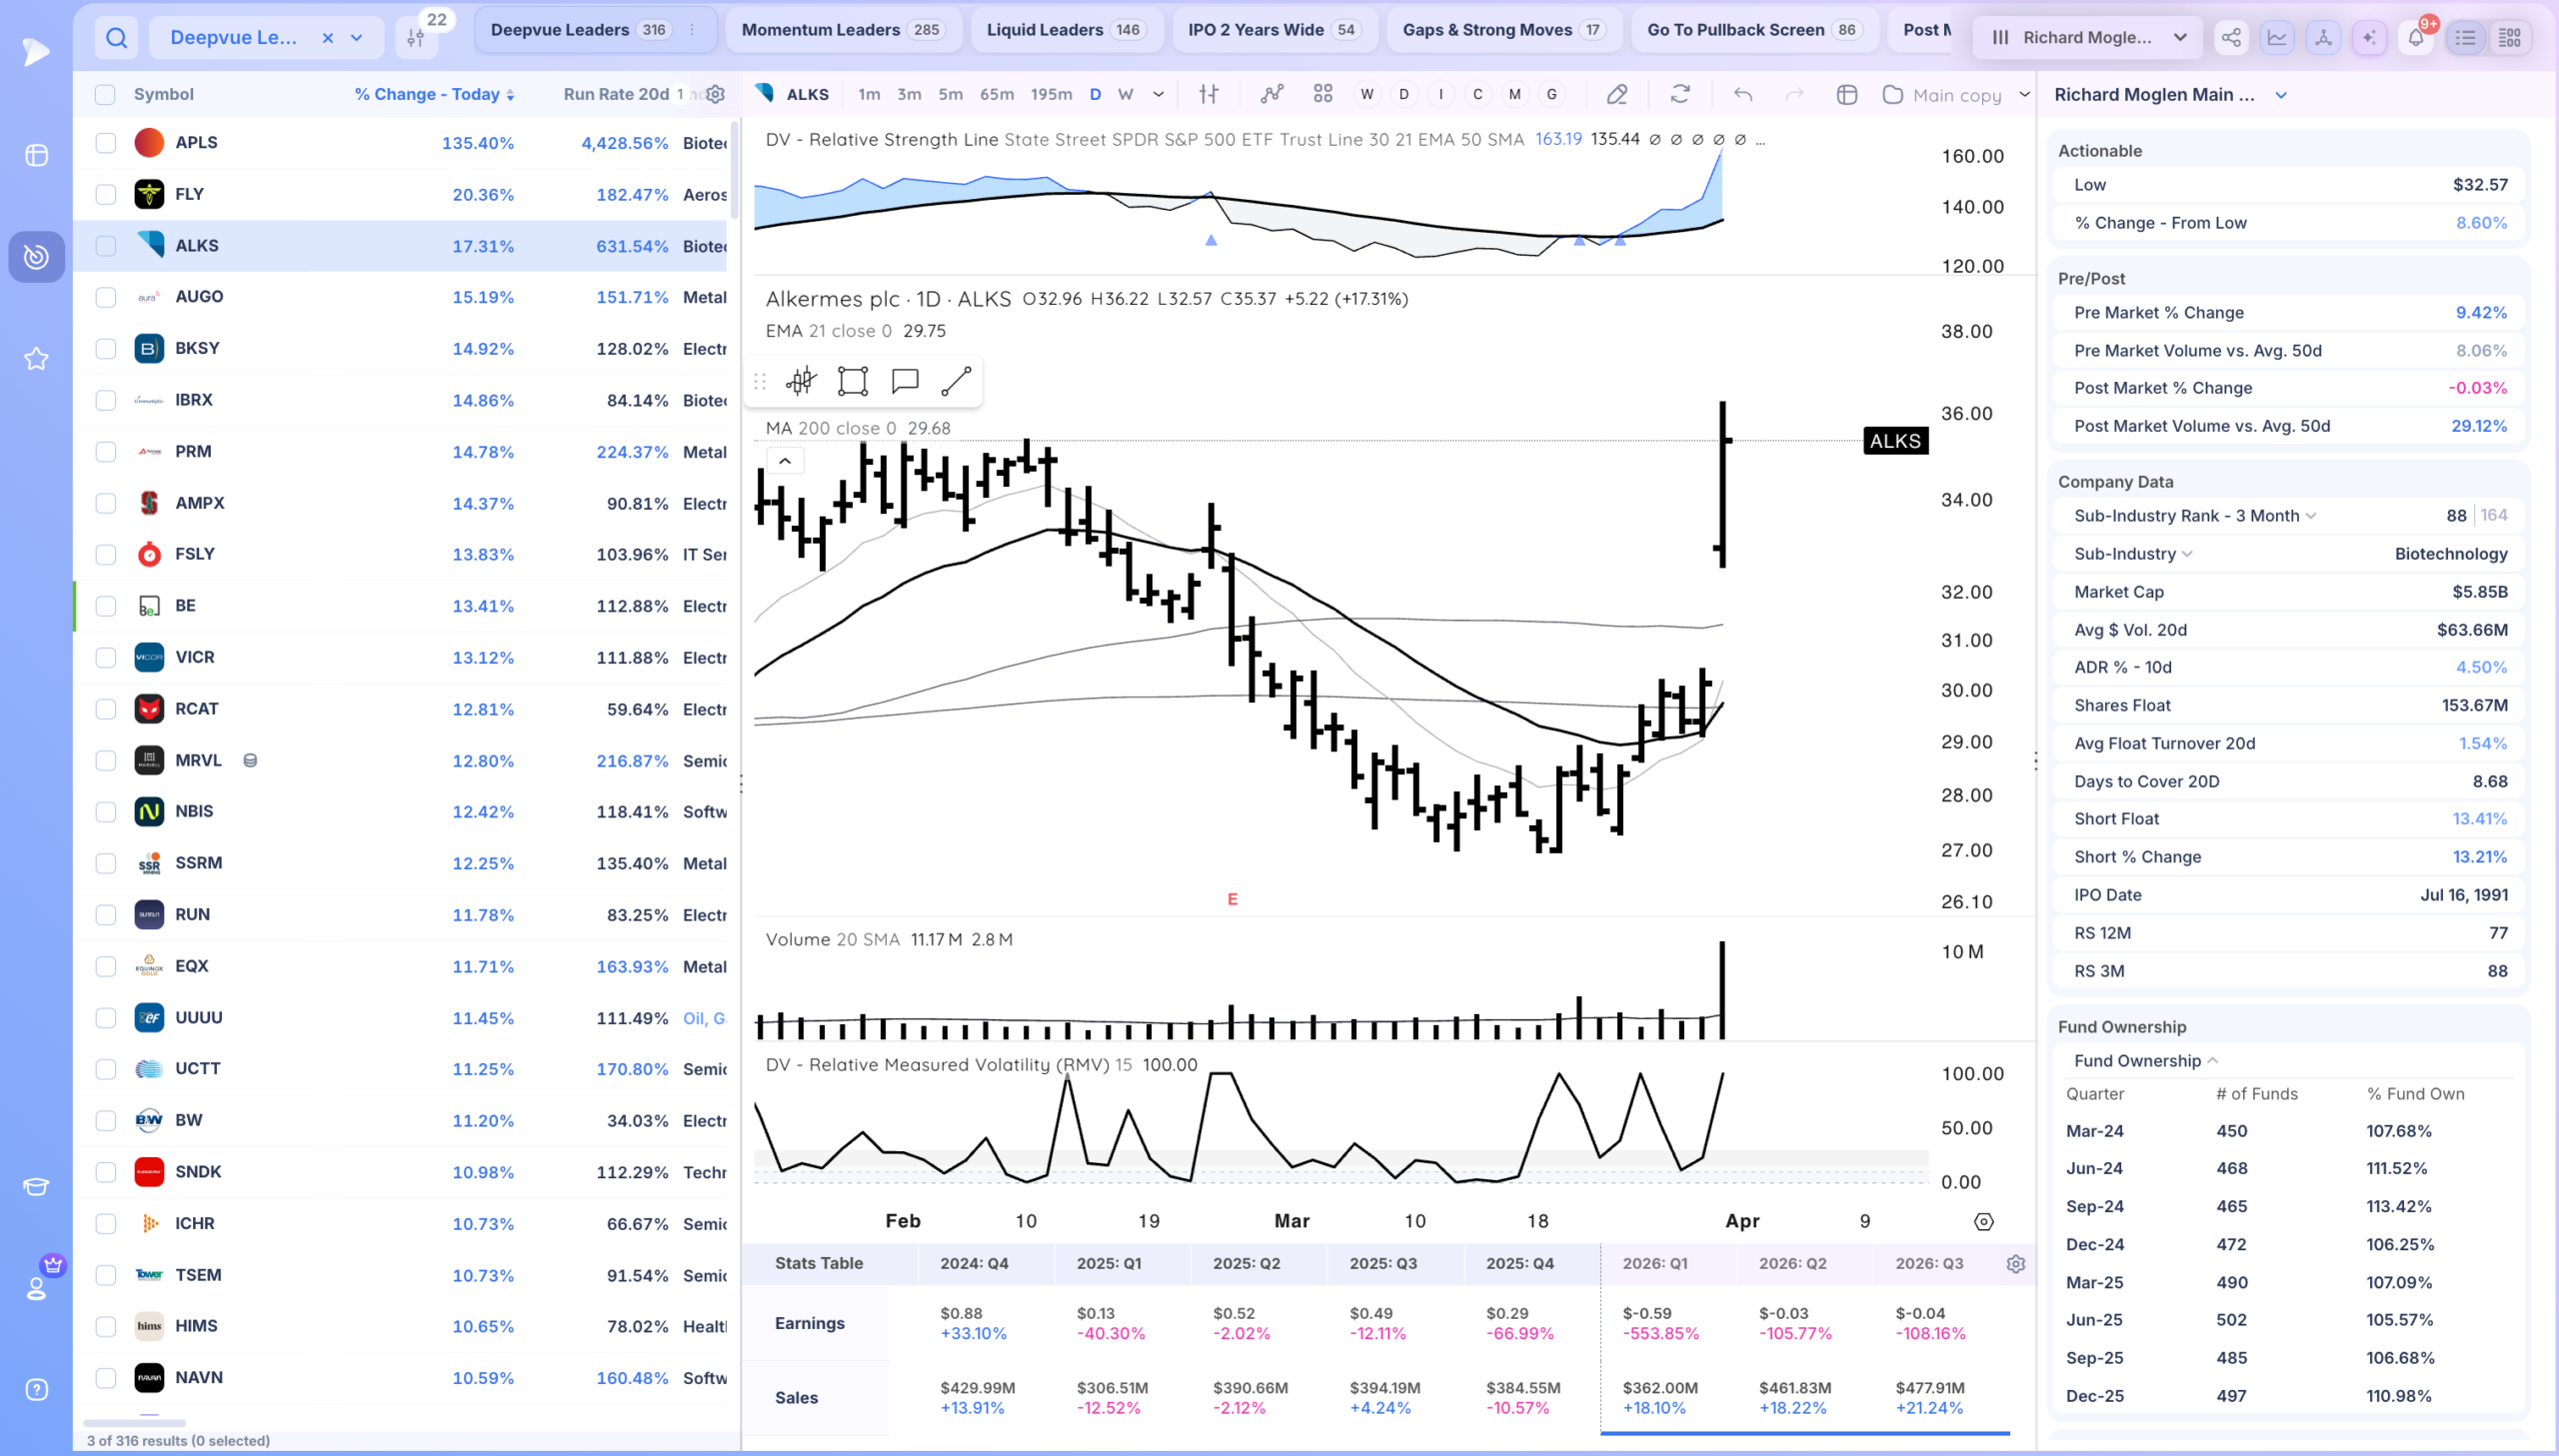Open the watchlist star icon in sidebar
The width and height of the screenshot is (2559, 1456).
[x=36, y=358]
